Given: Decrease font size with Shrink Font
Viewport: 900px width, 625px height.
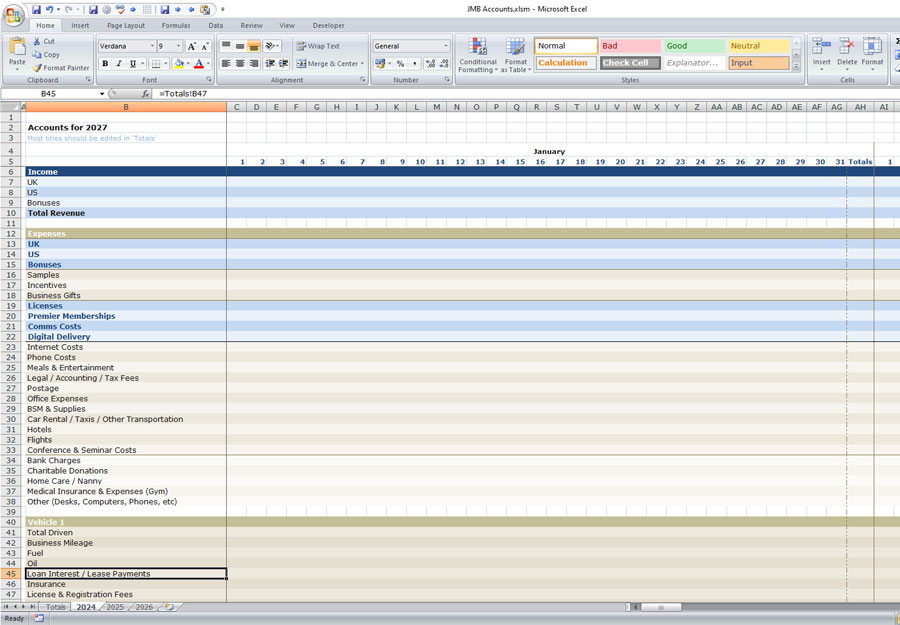Looking at the screenshot, I should [205, 46].
